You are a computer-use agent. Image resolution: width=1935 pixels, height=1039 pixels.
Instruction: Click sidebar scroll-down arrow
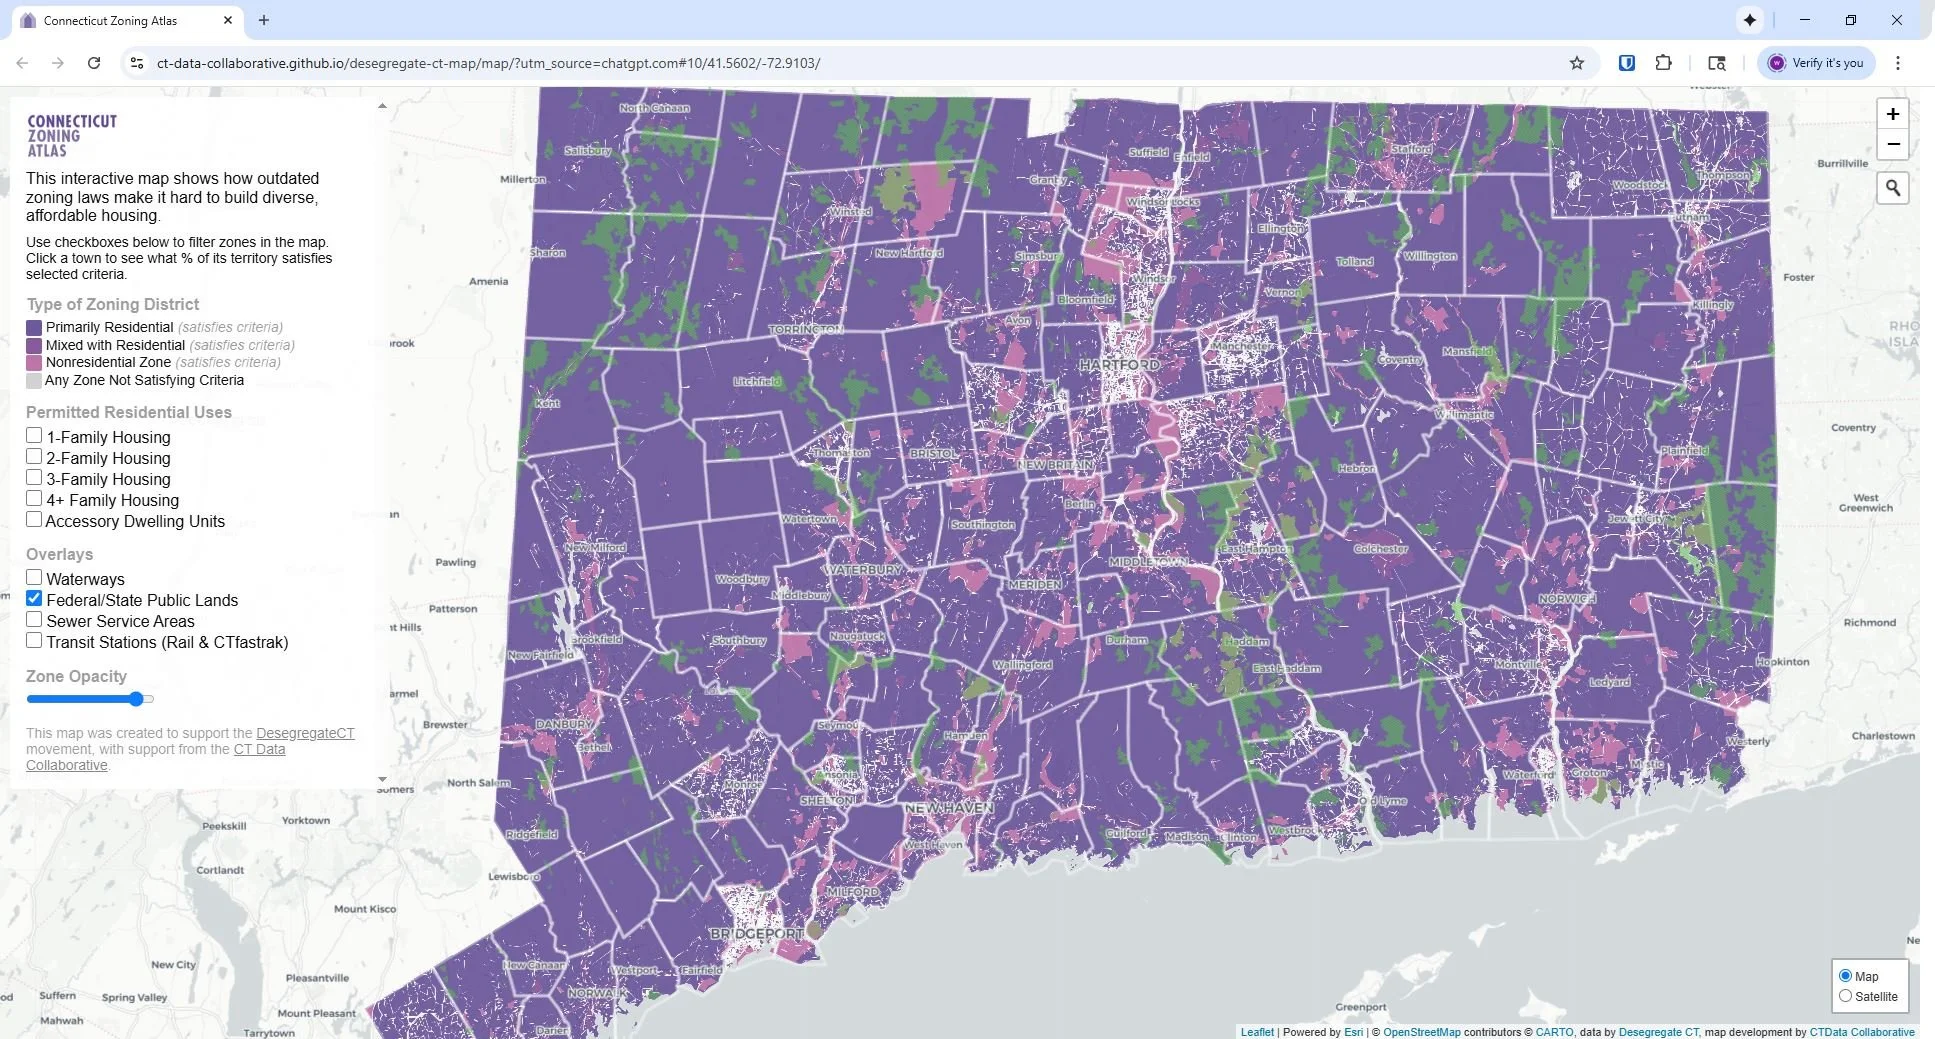(382, 779)
